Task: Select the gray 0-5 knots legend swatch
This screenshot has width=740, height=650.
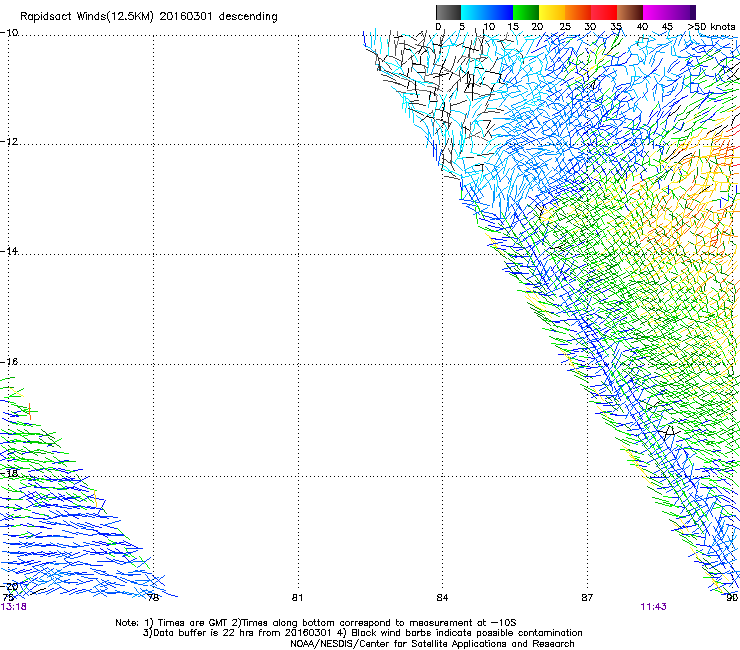Action: (x=448, y=12)
